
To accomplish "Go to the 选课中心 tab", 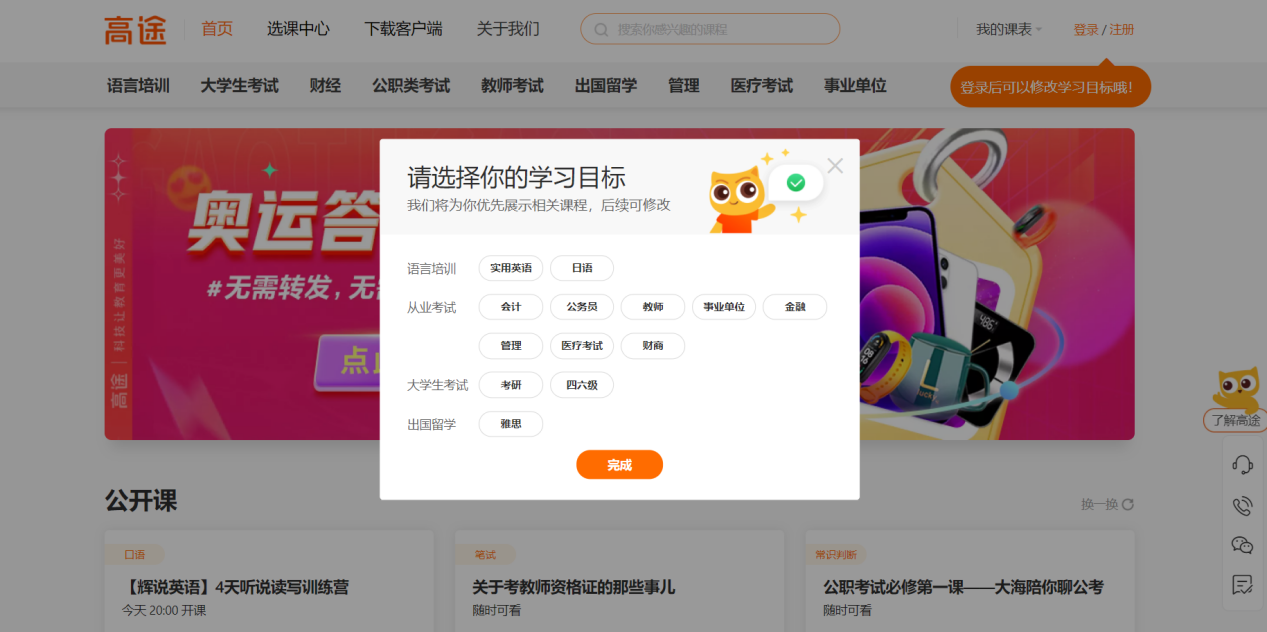I will (x=298, y=29).
